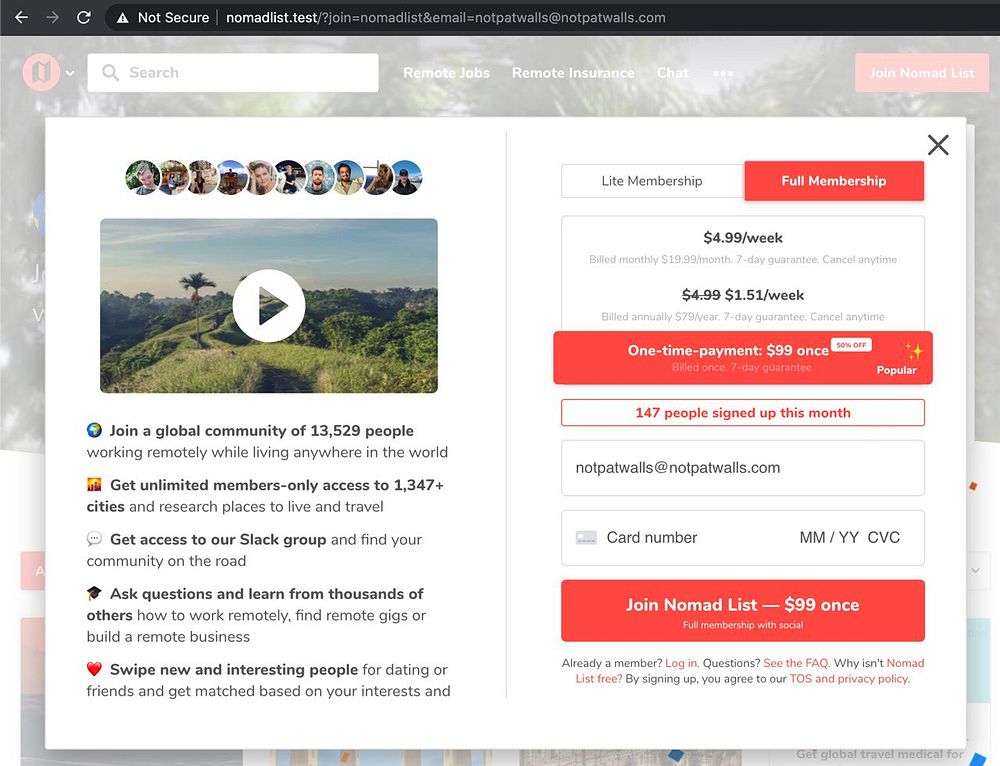Viewport: 1000px width, 766px height.
Task: Open Remote Insurance in the nav bar
Action: pos(573,73)
